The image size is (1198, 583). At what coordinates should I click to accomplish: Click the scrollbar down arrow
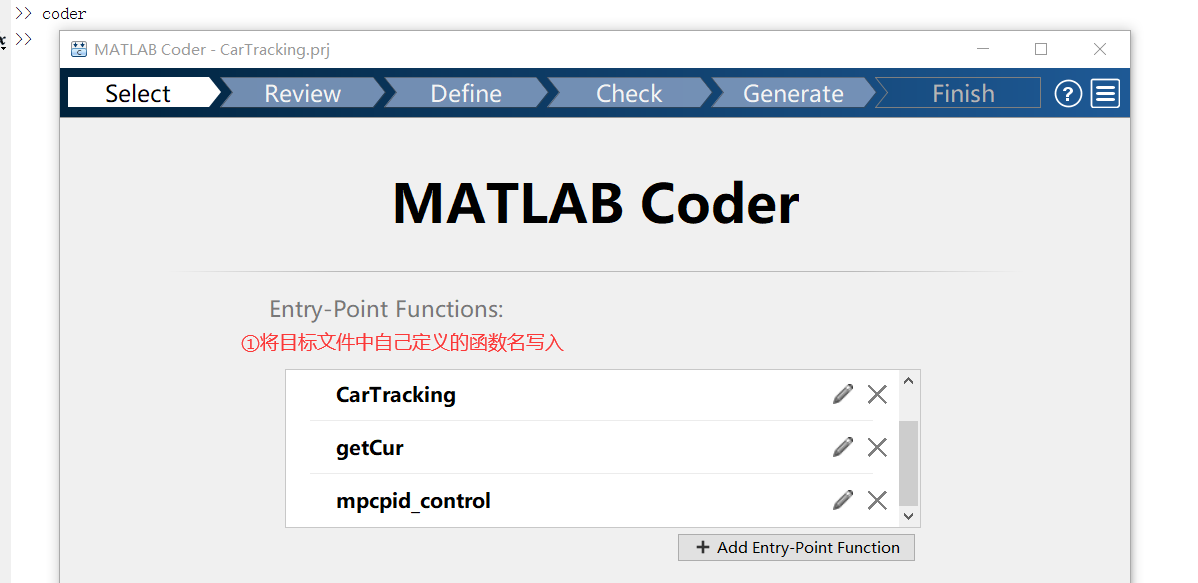coord(908,515)
